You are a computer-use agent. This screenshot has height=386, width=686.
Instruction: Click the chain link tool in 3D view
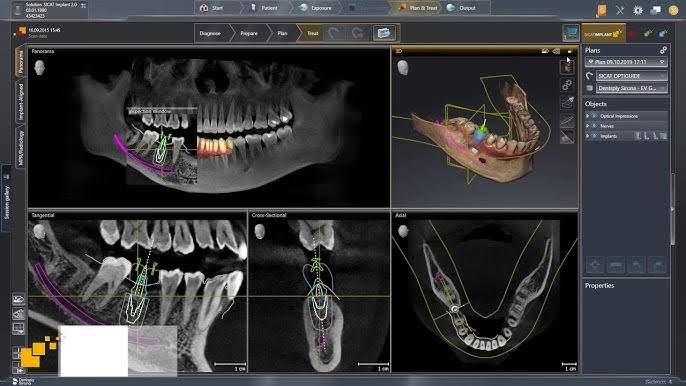coord(567,84)
